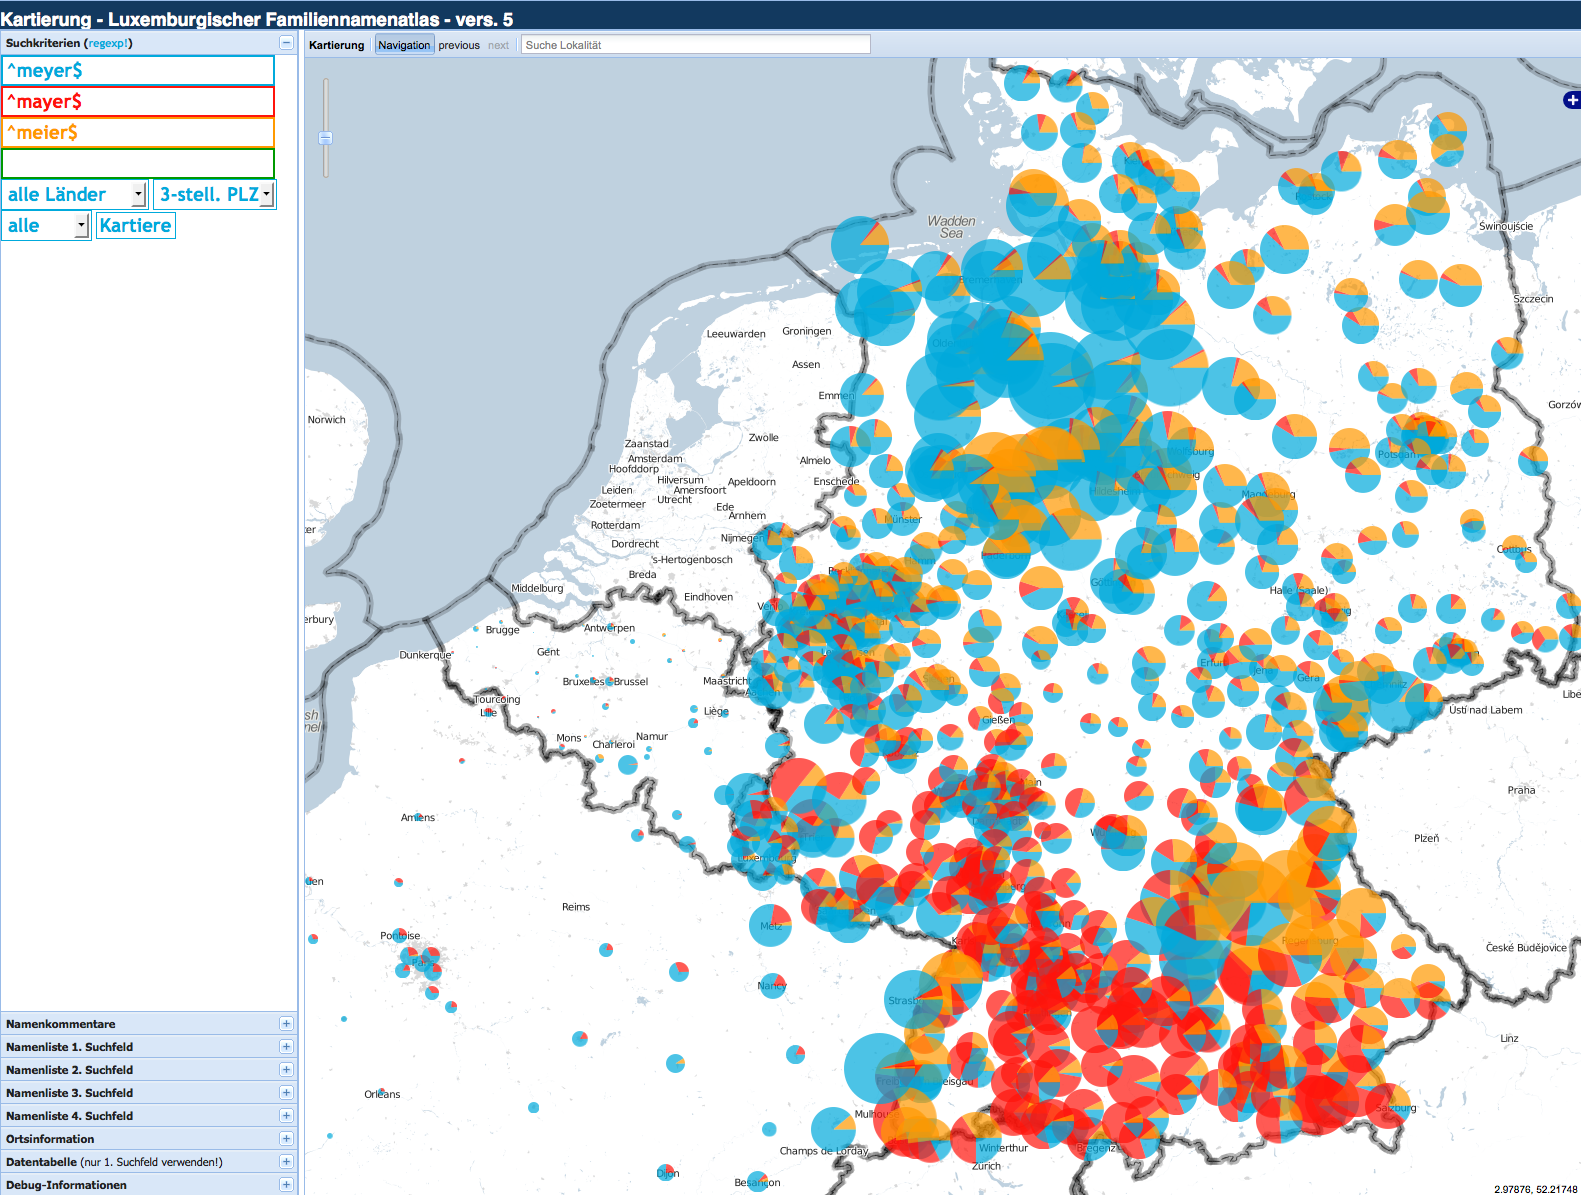Open the blue plus layer switcher on map

pyautogui.click(x=1571, y=100)
